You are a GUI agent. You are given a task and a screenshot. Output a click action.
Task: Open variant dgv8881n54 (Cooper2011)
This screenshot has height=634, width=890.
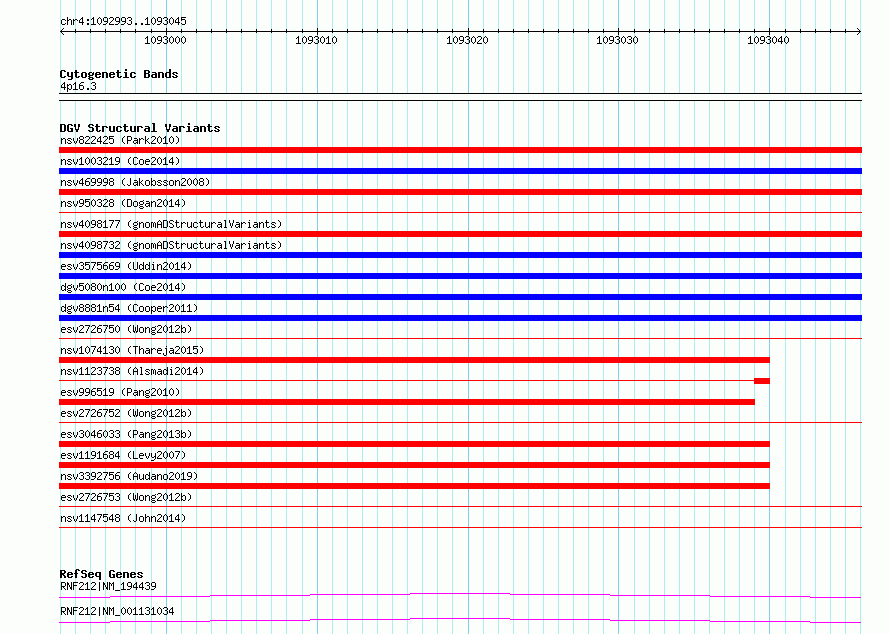click(129, 308)
